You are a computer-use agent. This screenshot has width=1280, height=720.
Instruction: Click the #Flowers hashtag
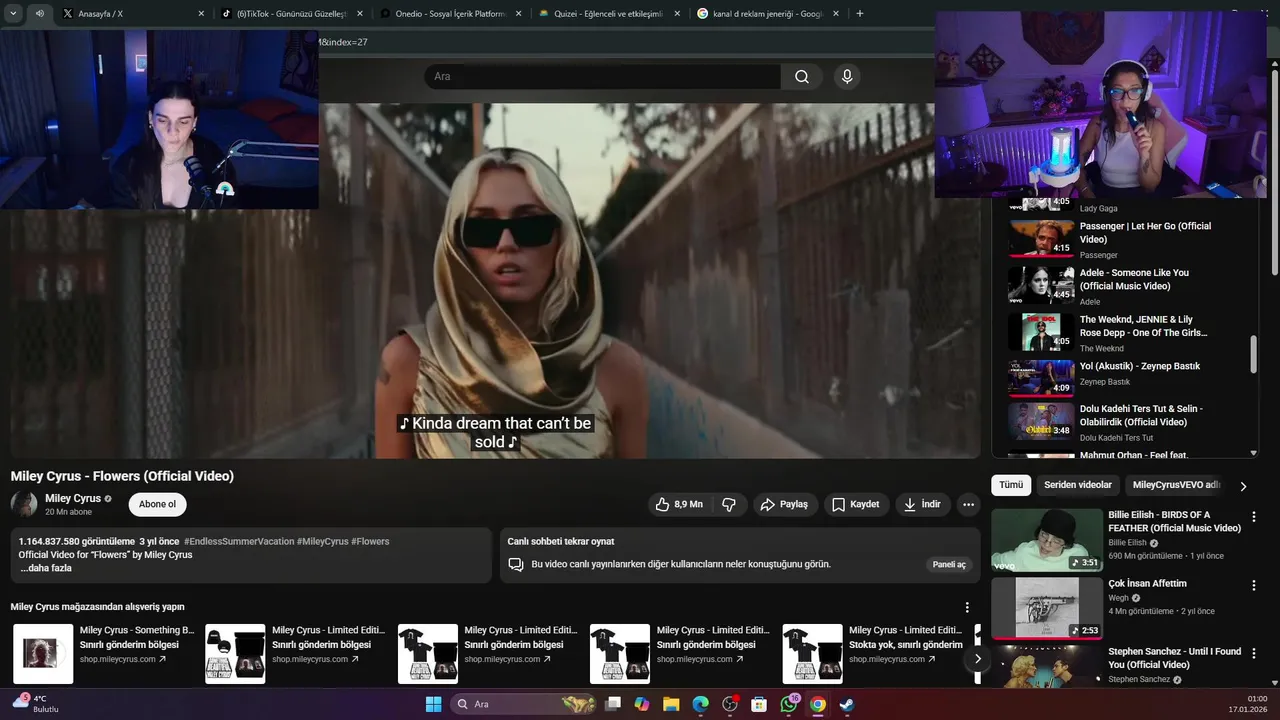pyautogui.click(x=370, y=541)
